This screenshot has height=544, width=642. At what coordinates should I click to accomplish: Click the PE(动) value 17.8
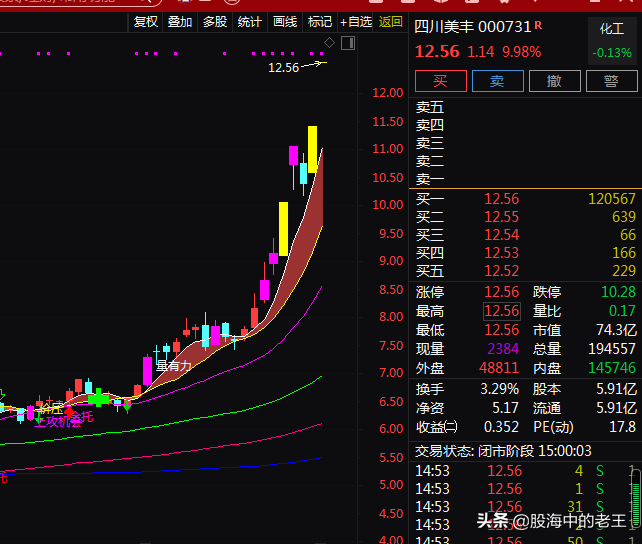pos(622,427)
